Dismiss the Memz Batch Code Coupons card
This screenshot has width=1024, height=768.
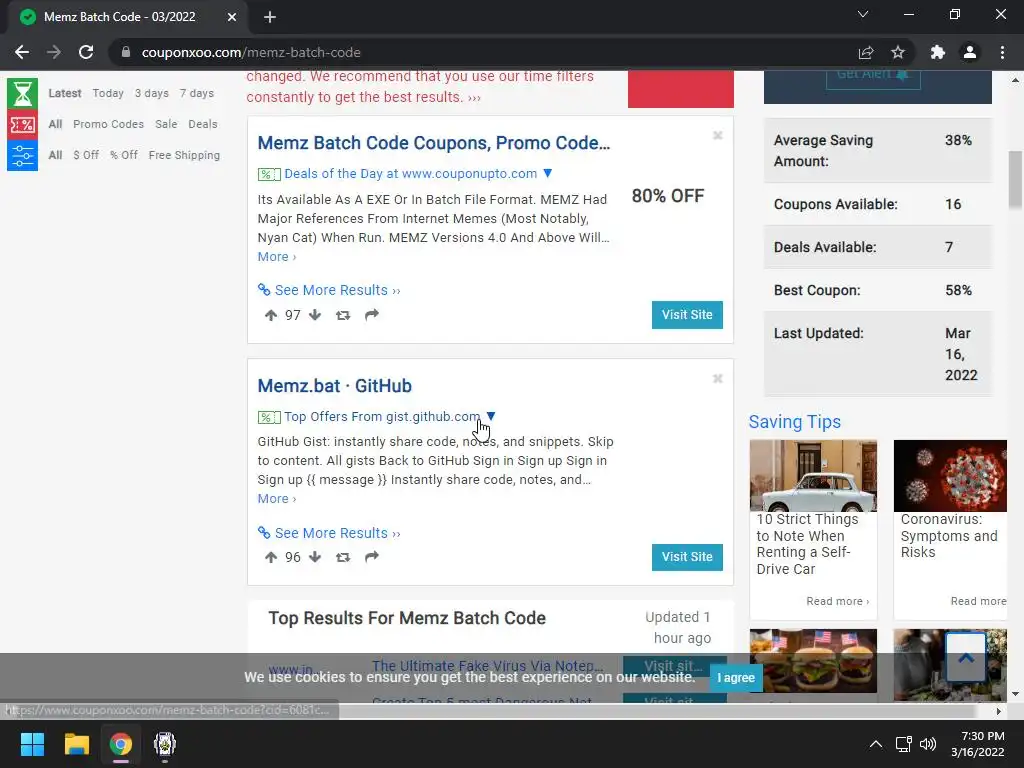coord(718,136)
